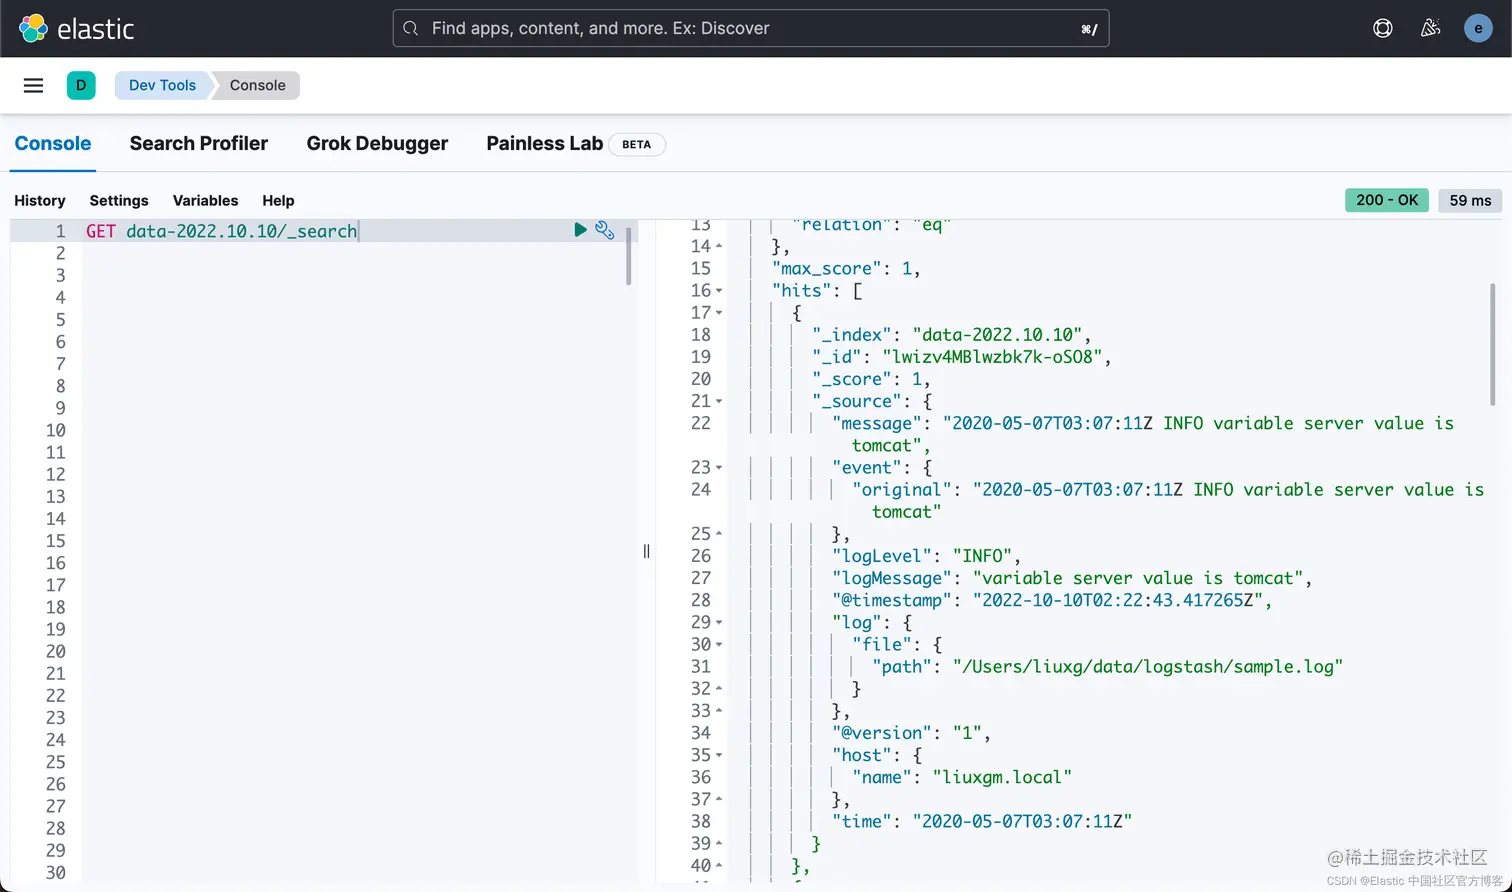Collapse the '_source' object on line 21
Image resolution: width=1512 pixels, height=892 pixels.
(717, 400)
